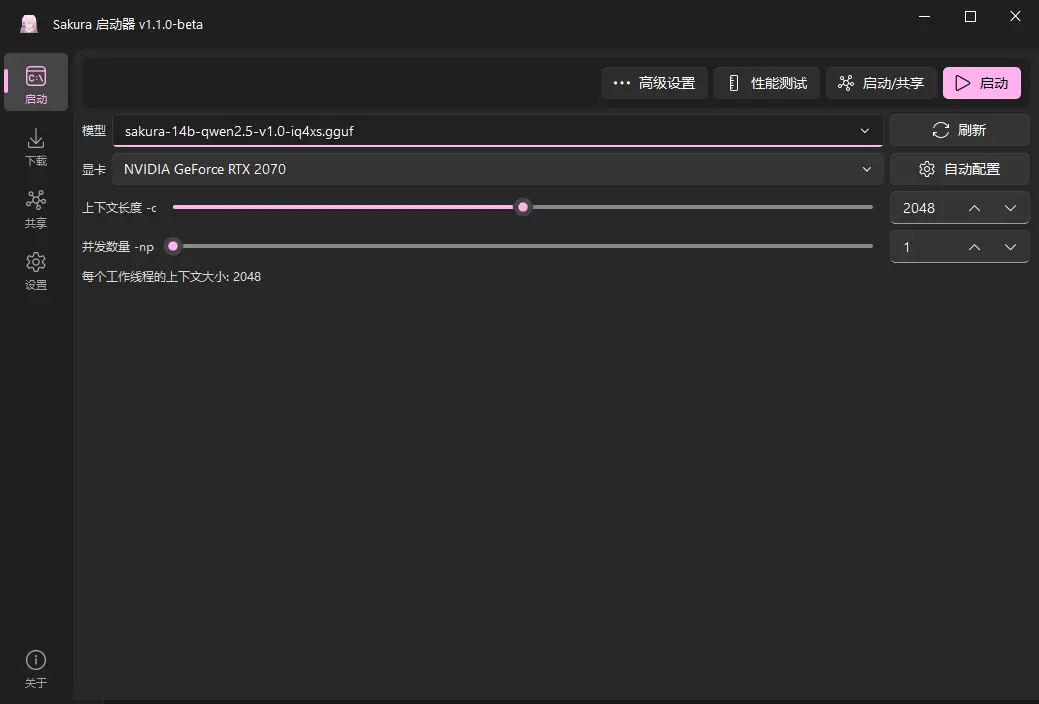Click the 启动/共享 launch and share button
Viewport: 1039px width, 704px height.
click(881, 83)
